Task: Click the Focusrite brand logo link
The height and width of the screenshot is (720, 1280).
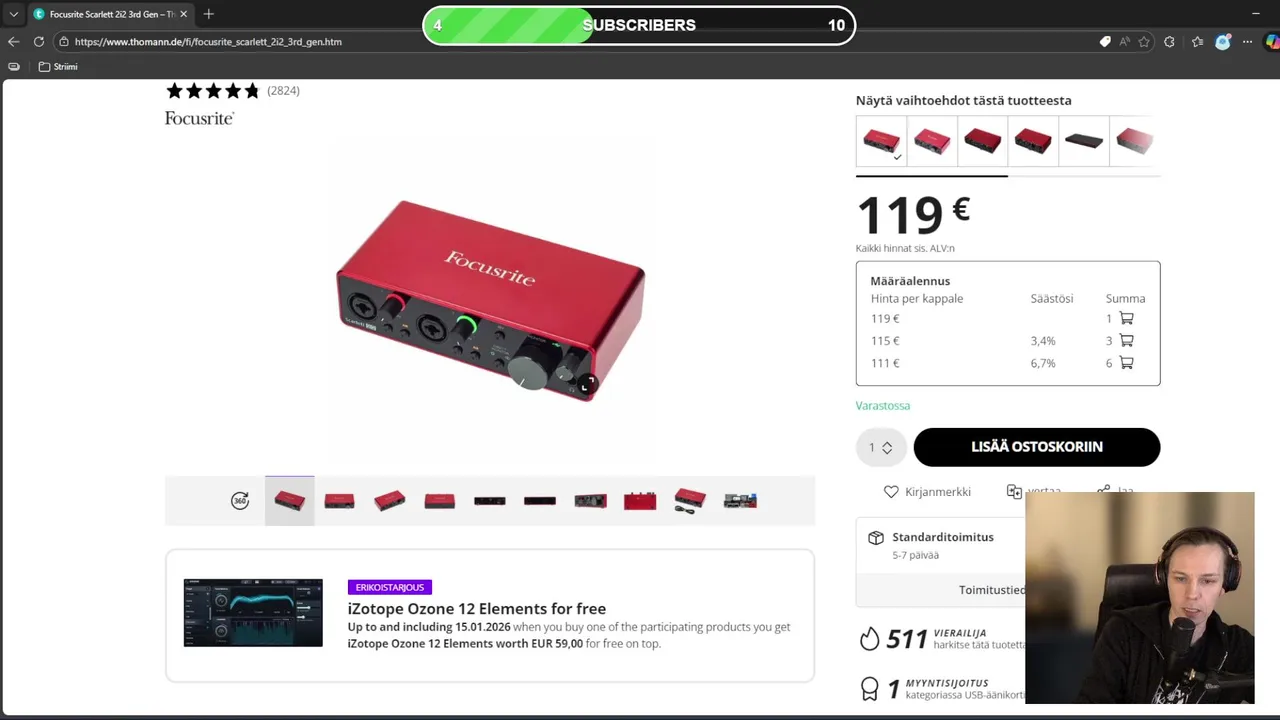Action: (200, 118)
